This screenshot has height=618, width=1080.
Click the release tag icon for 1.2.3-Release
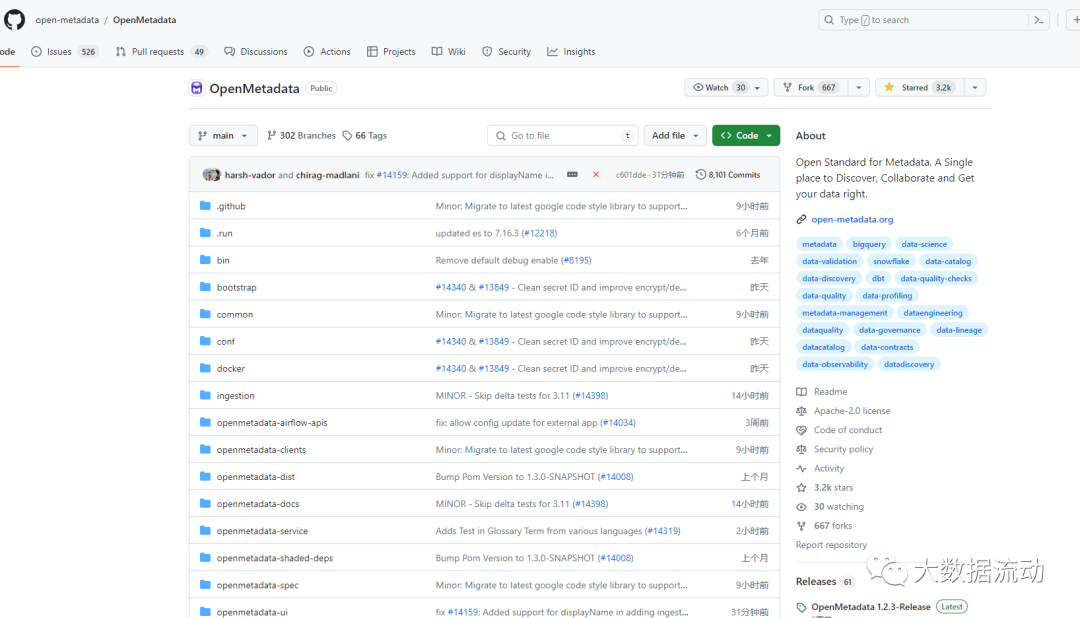[x=801, y=607]
